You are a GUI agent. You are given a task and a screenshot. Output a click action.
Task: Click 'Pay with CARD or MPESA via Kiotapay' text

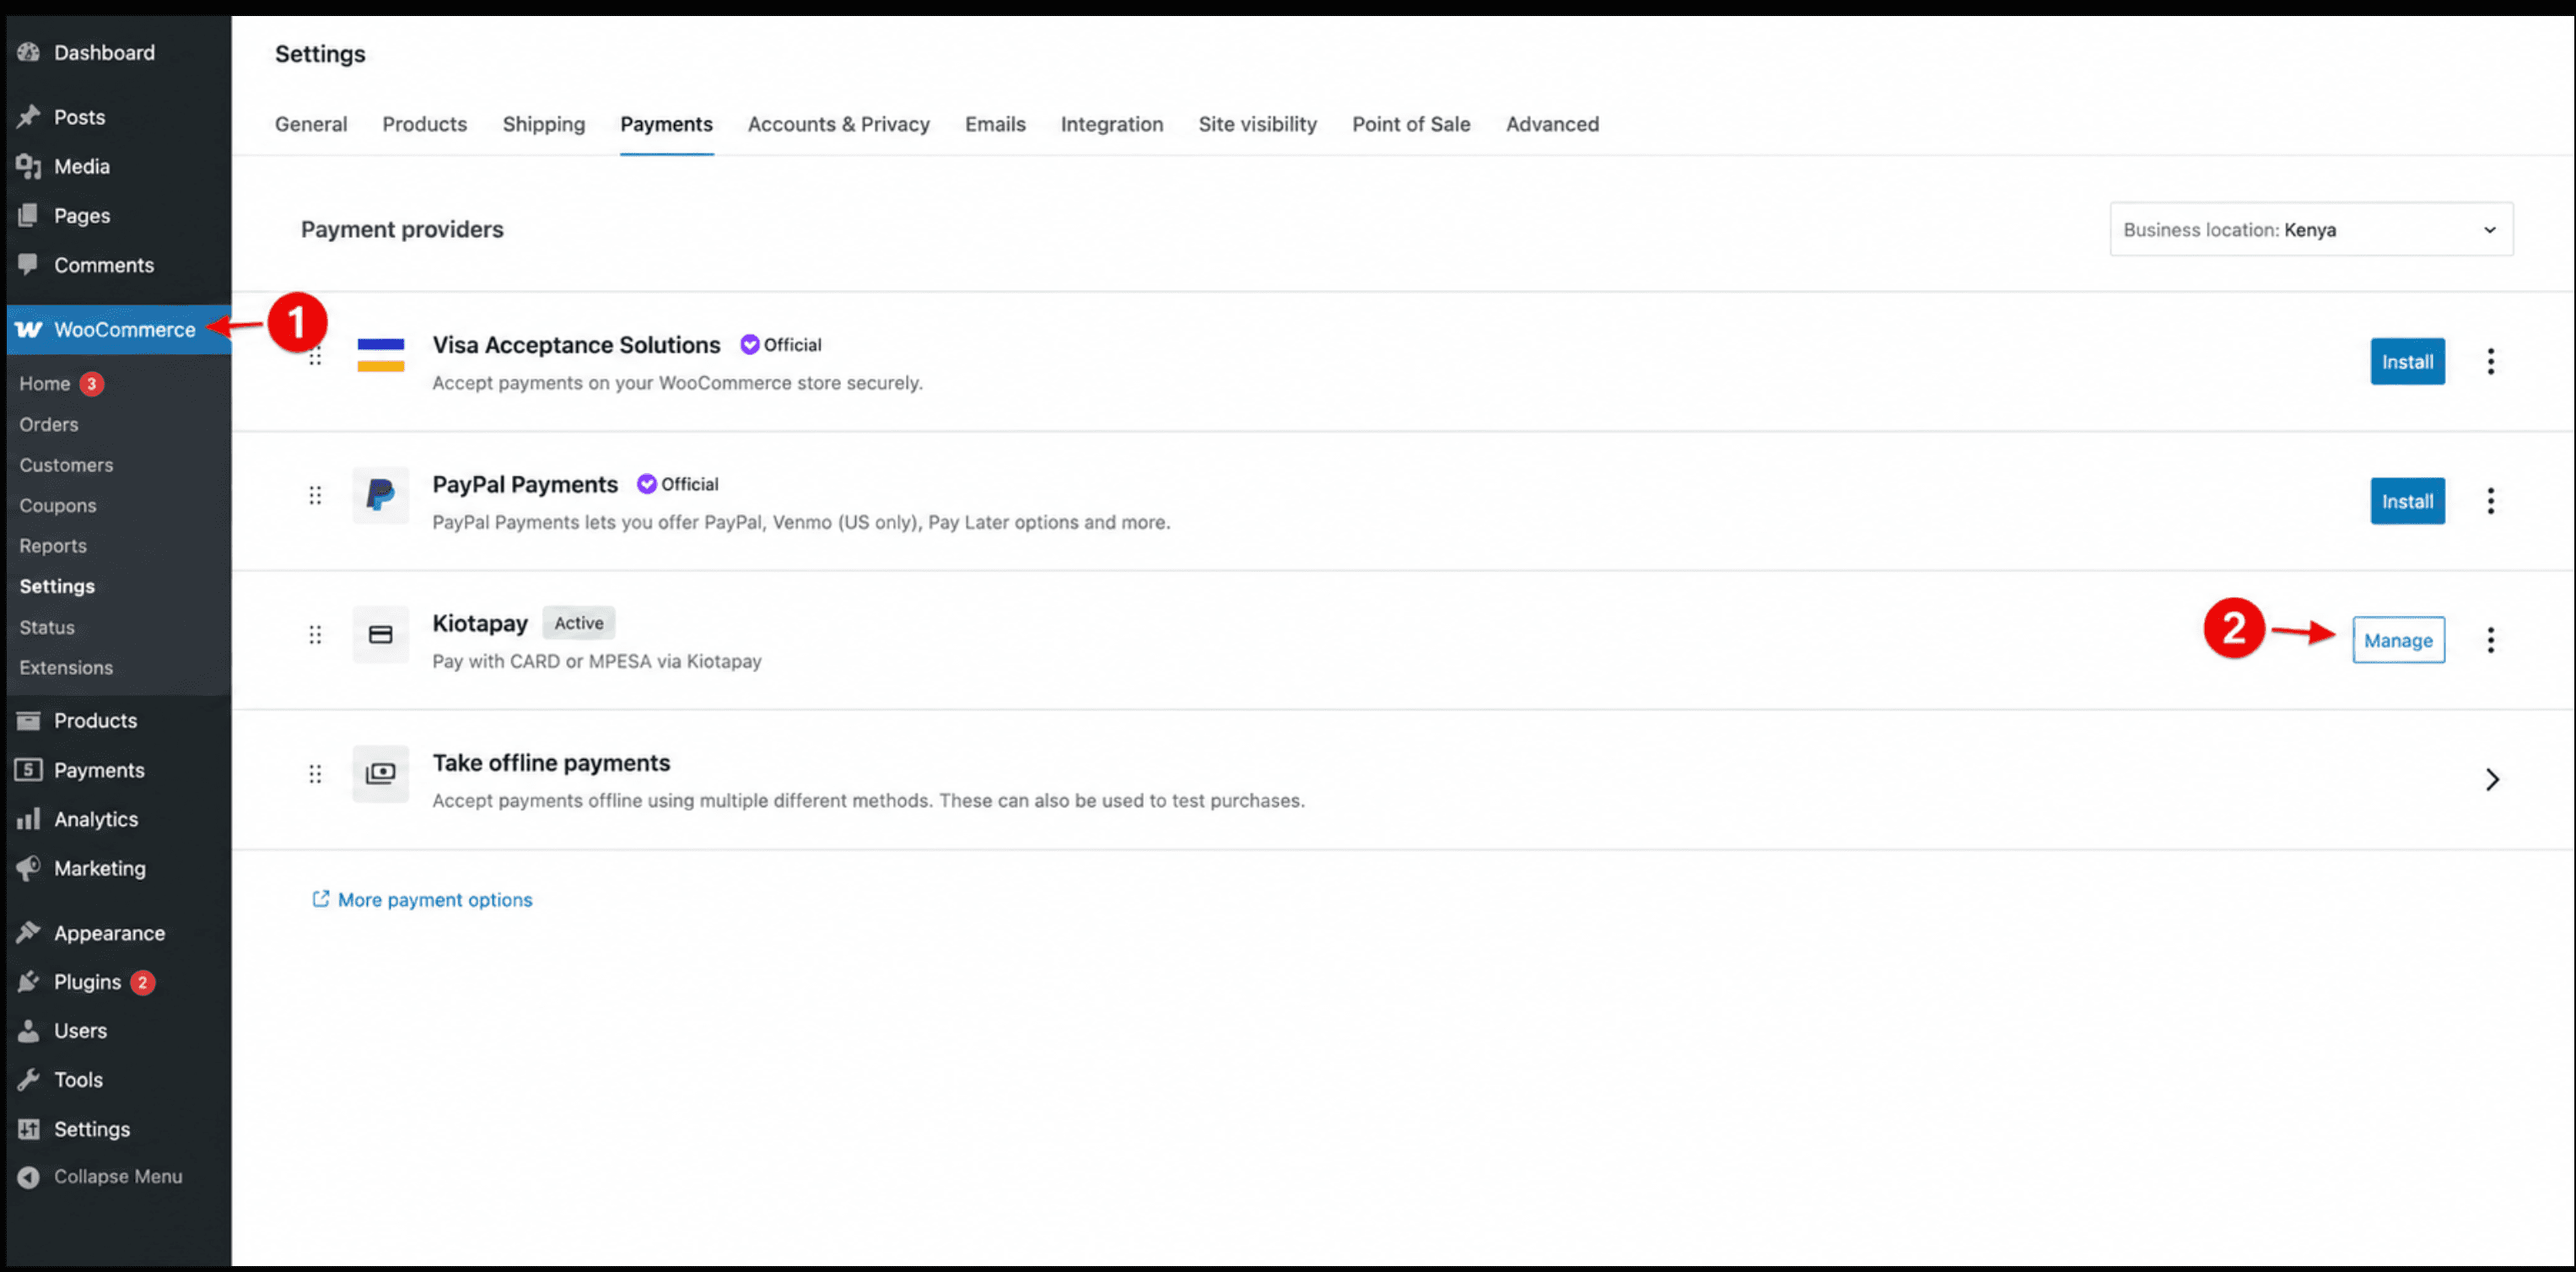click(596, 661)
